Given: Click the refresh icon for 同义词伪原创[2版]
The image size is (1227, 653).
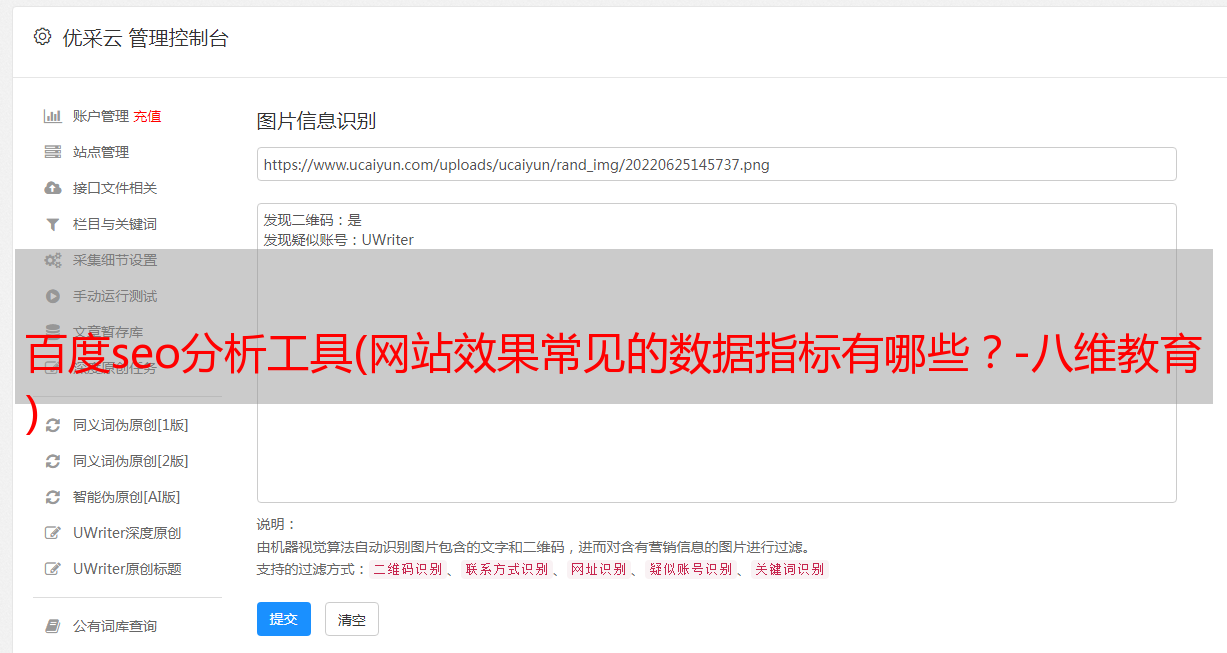Looking at the screenshot, I should pos(53,461).
